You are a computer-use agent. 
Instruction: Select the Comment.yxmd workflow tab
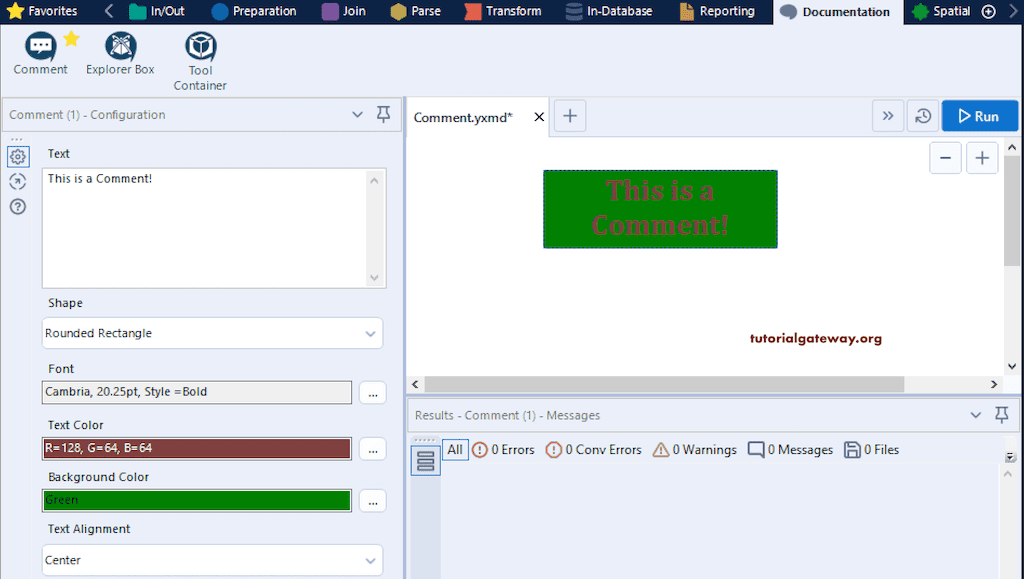click(463, 116)
